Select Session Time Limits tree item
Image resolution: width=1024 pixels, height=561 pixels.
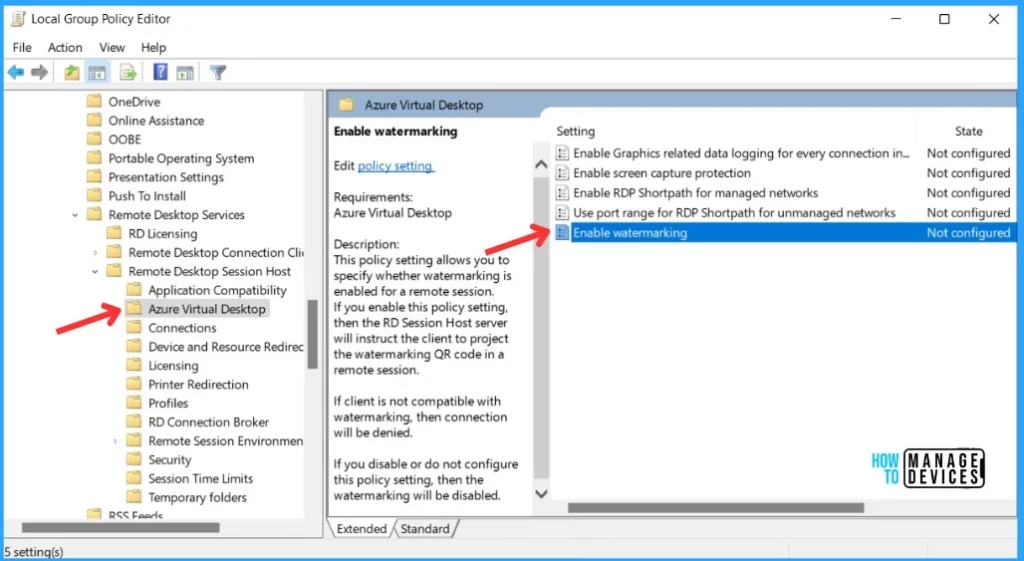tap(200, 478)
